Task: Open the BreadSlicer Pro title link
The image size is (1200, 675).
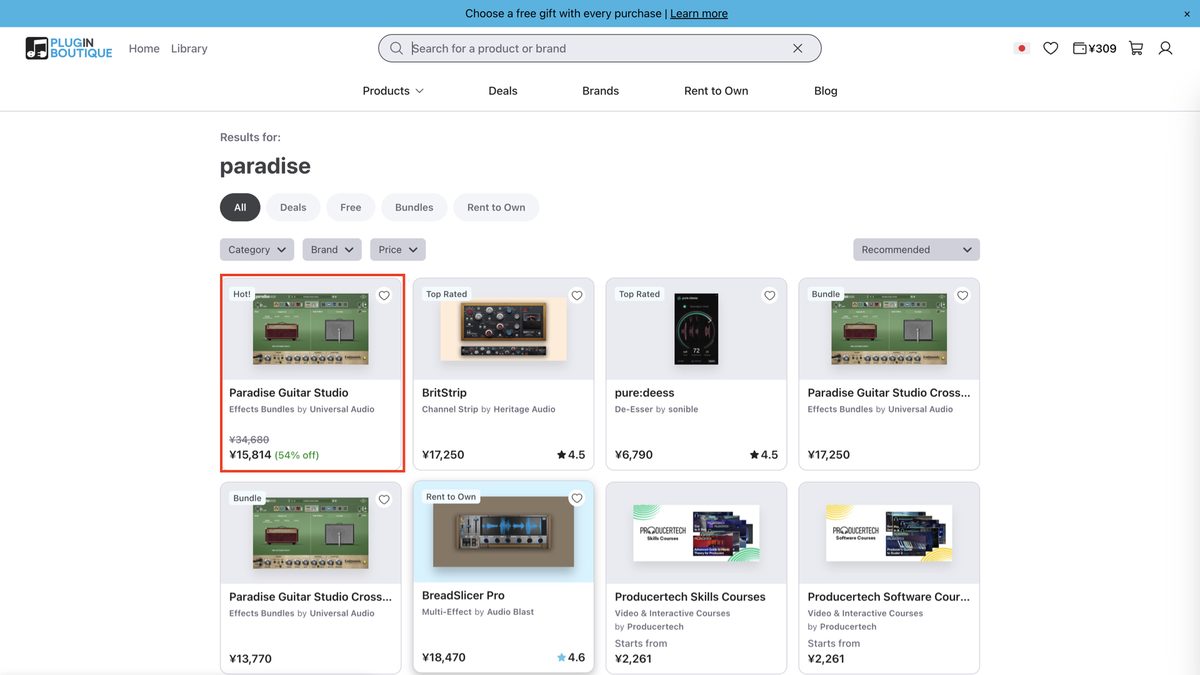Action: 463,595
